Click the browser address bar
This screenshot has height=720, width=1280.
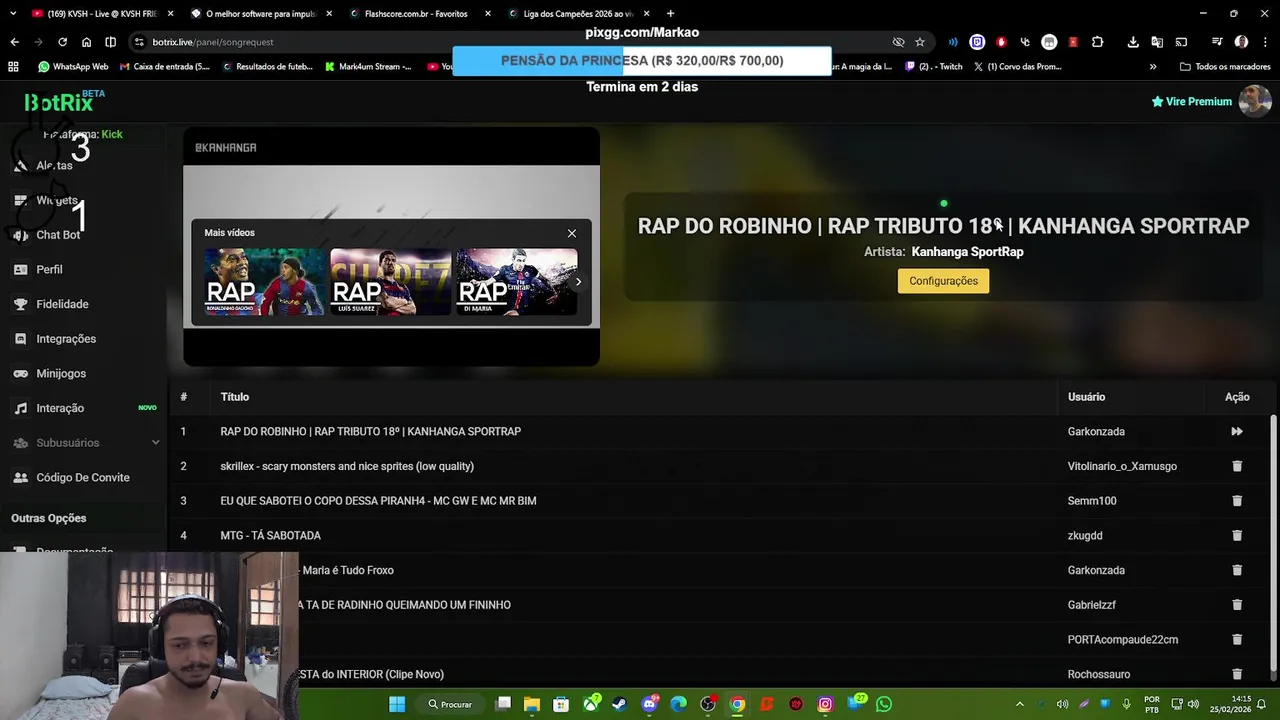(510, 42)
